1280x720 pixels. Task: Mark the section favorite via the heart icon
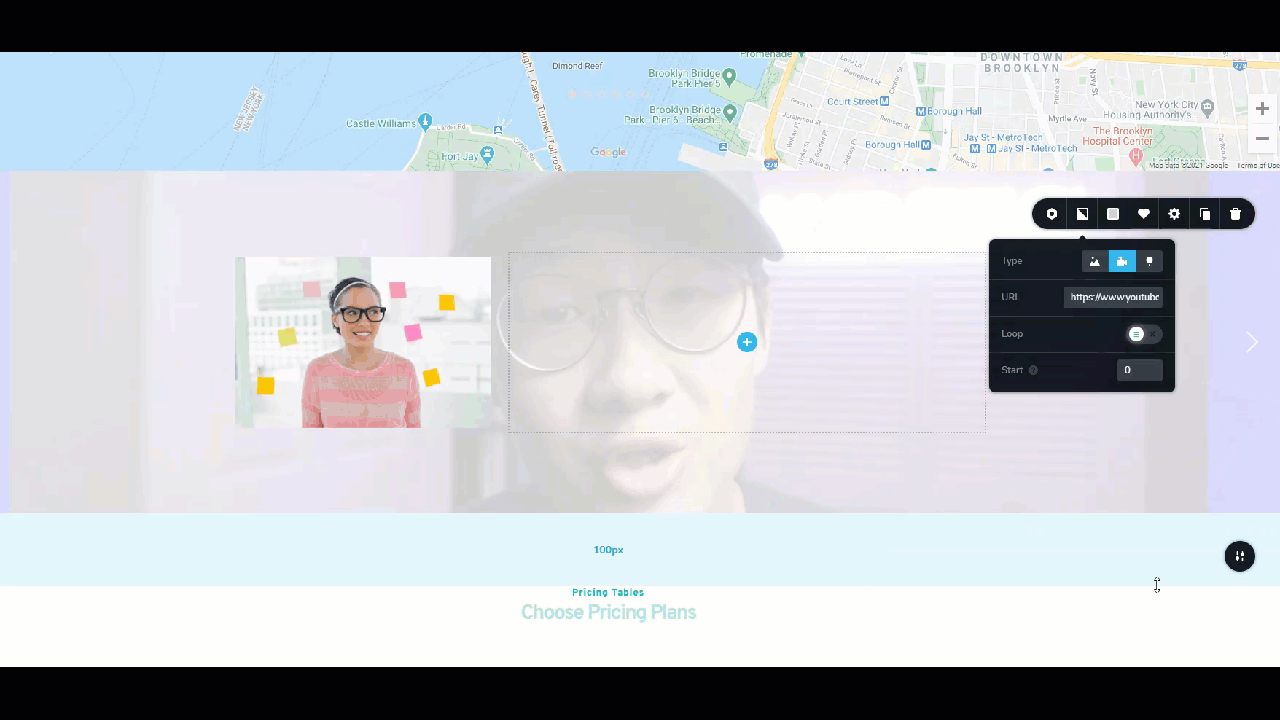tap(1143, 213)
